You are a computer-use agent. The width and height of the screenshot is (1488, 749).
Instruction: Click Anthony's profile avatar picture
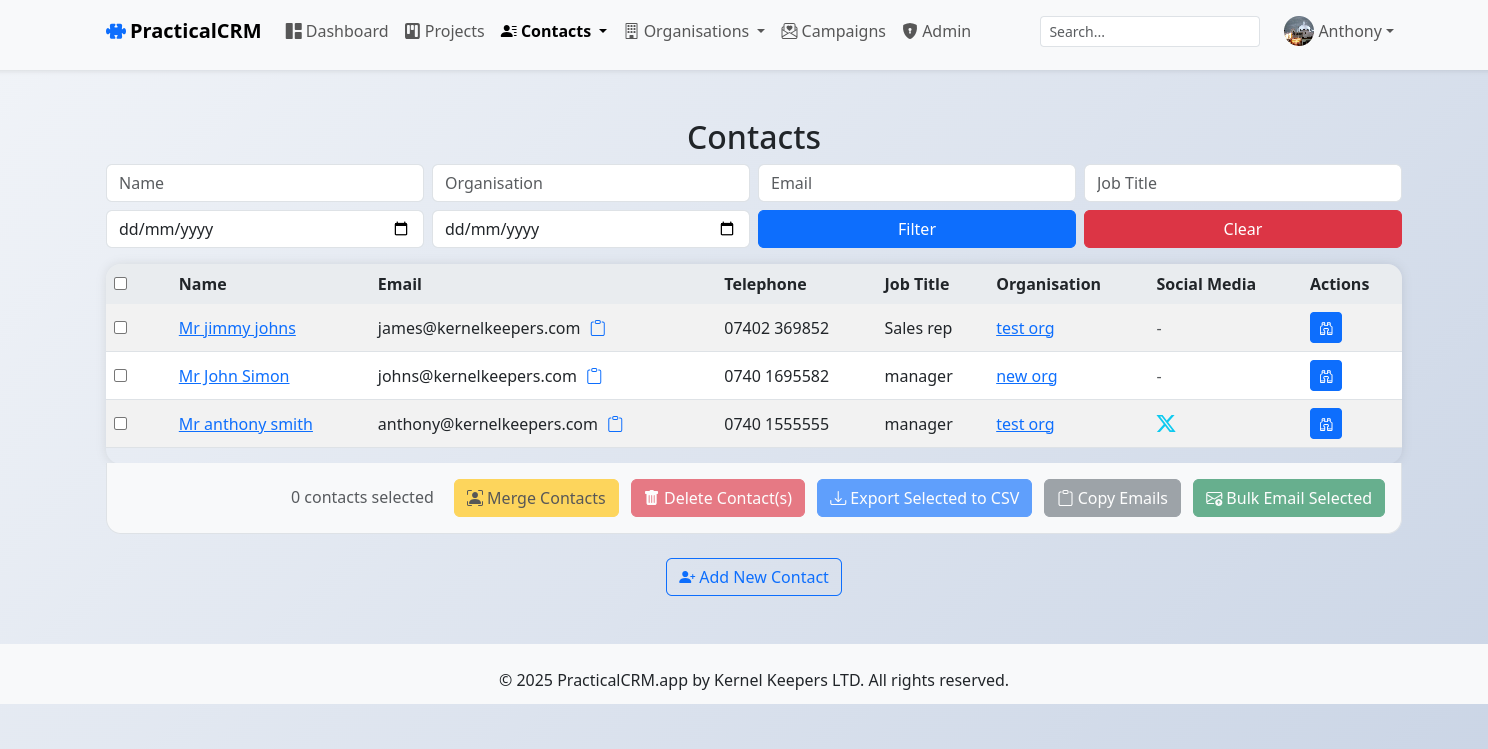tap(1299, 31)
